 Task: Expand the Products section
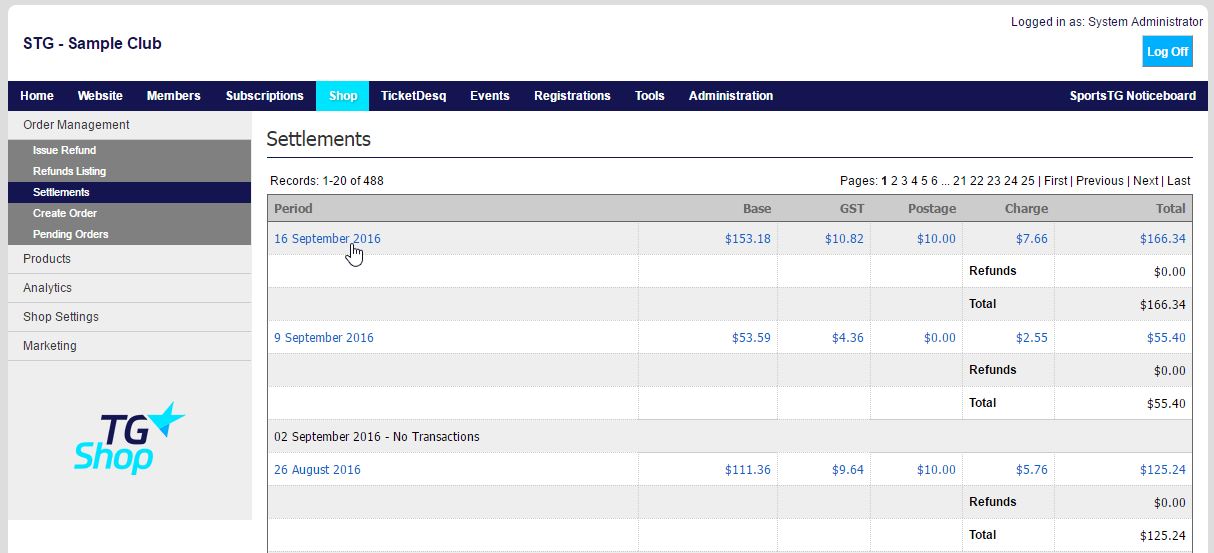coord(129,259)
